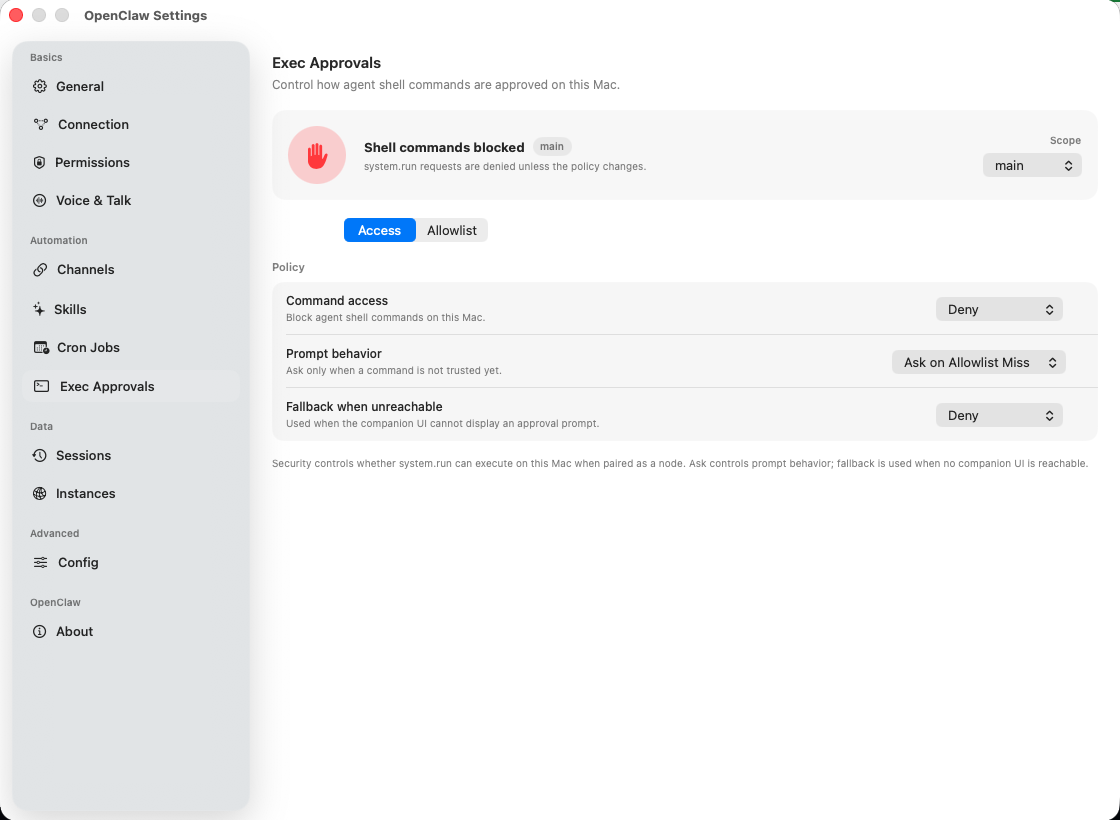Click the About info icon
The height and width of the screenshot is (820, 1120).
point(40,631)
